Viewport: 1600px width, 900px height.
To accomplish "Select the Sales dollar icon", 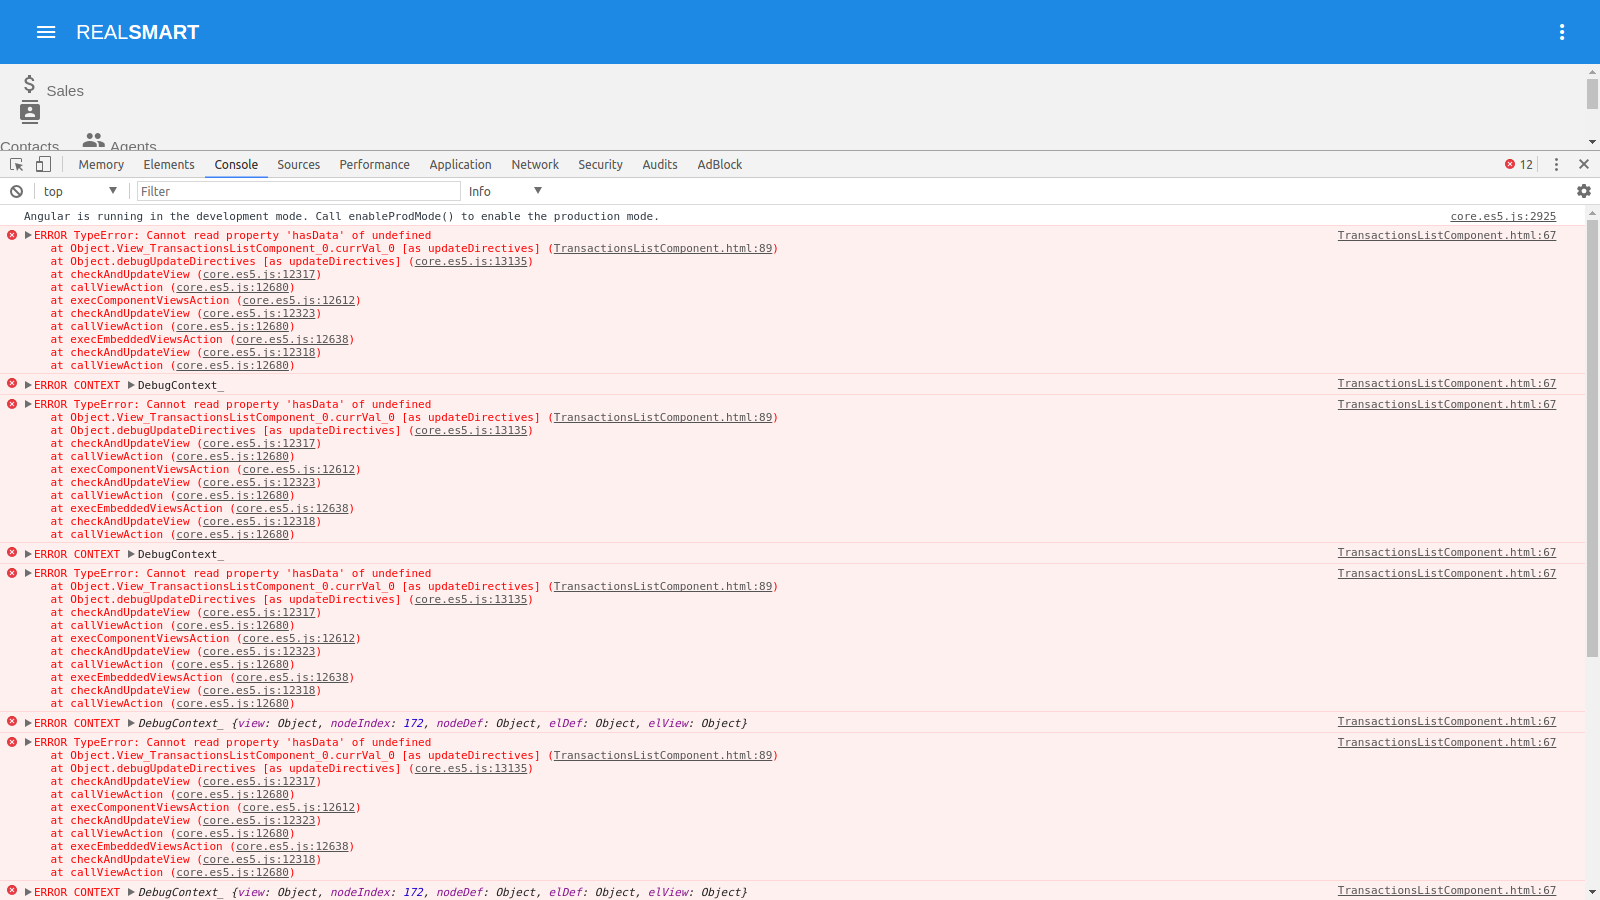I will [31, 82].
